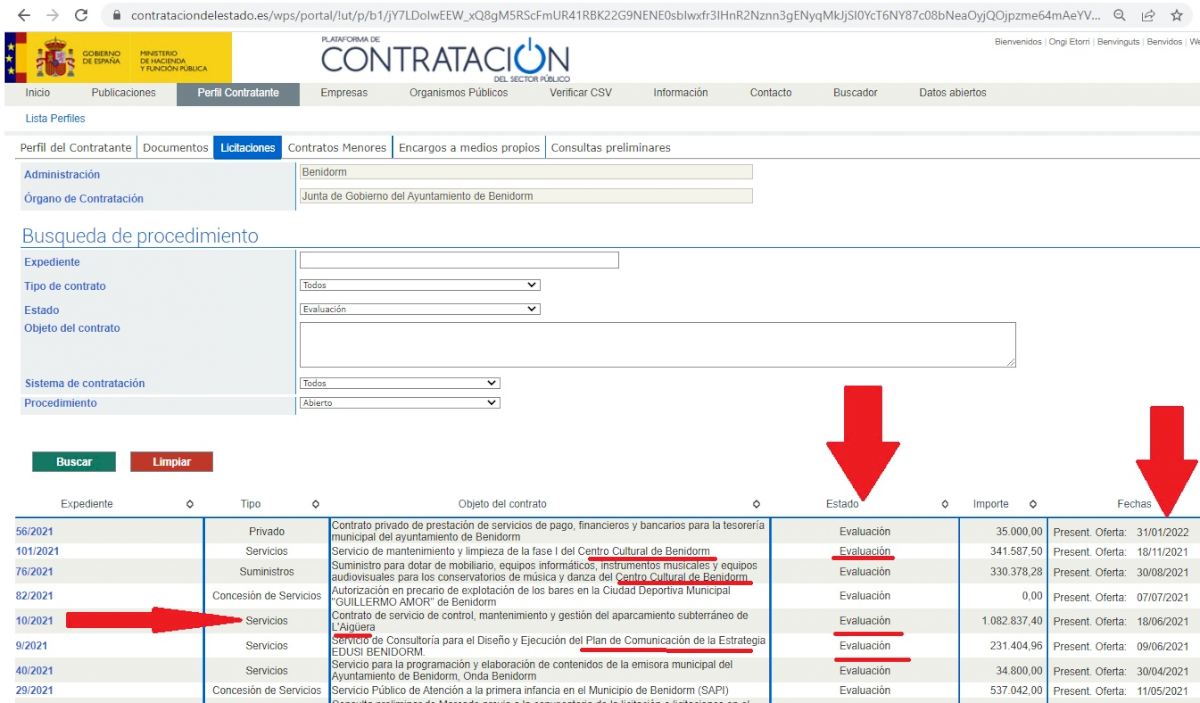The width and height of the screenshot is (1200, 703).
Task: Sort by Expediente column sort icon
Action: (x=190, y=504)
